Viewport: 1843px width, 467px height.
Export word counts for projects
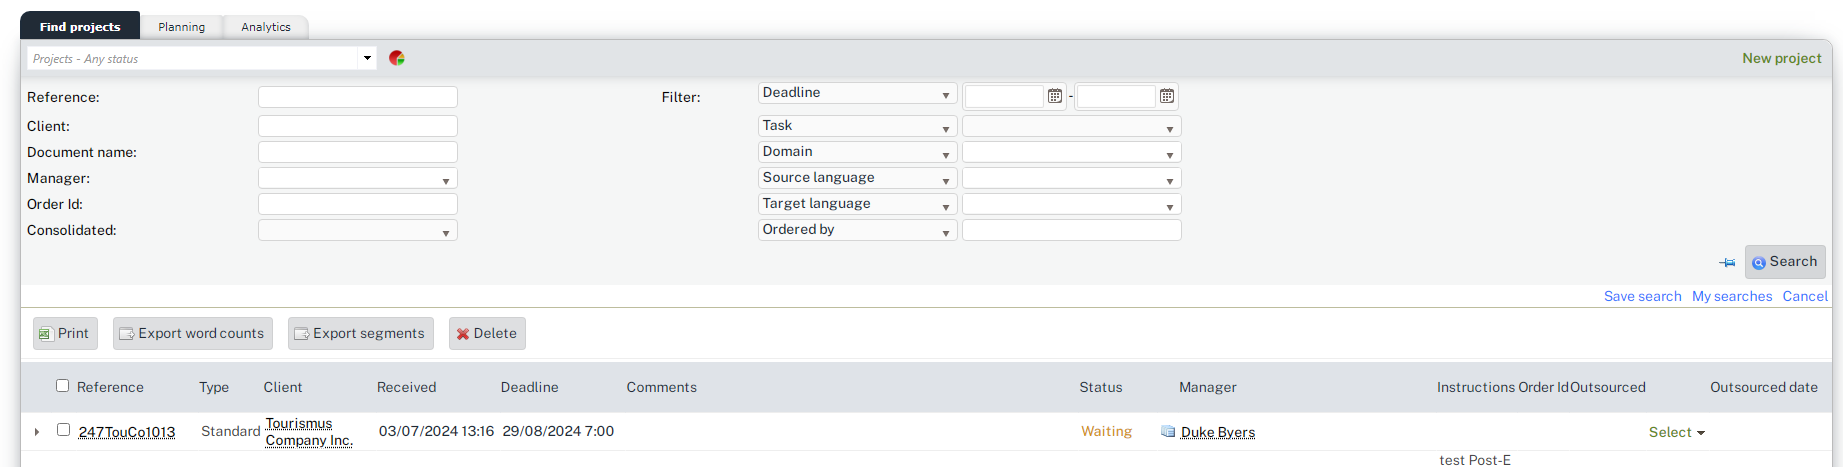pos(192,334)
